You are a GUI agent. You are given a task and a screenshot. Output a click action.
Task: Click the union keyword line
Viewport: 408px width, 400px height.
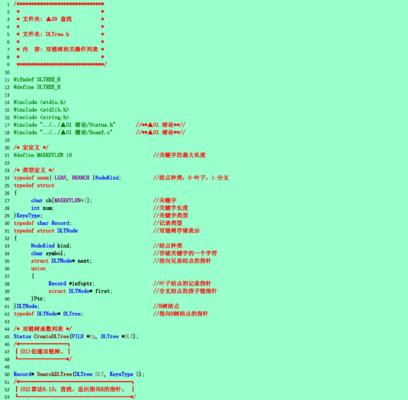[38, 268]
